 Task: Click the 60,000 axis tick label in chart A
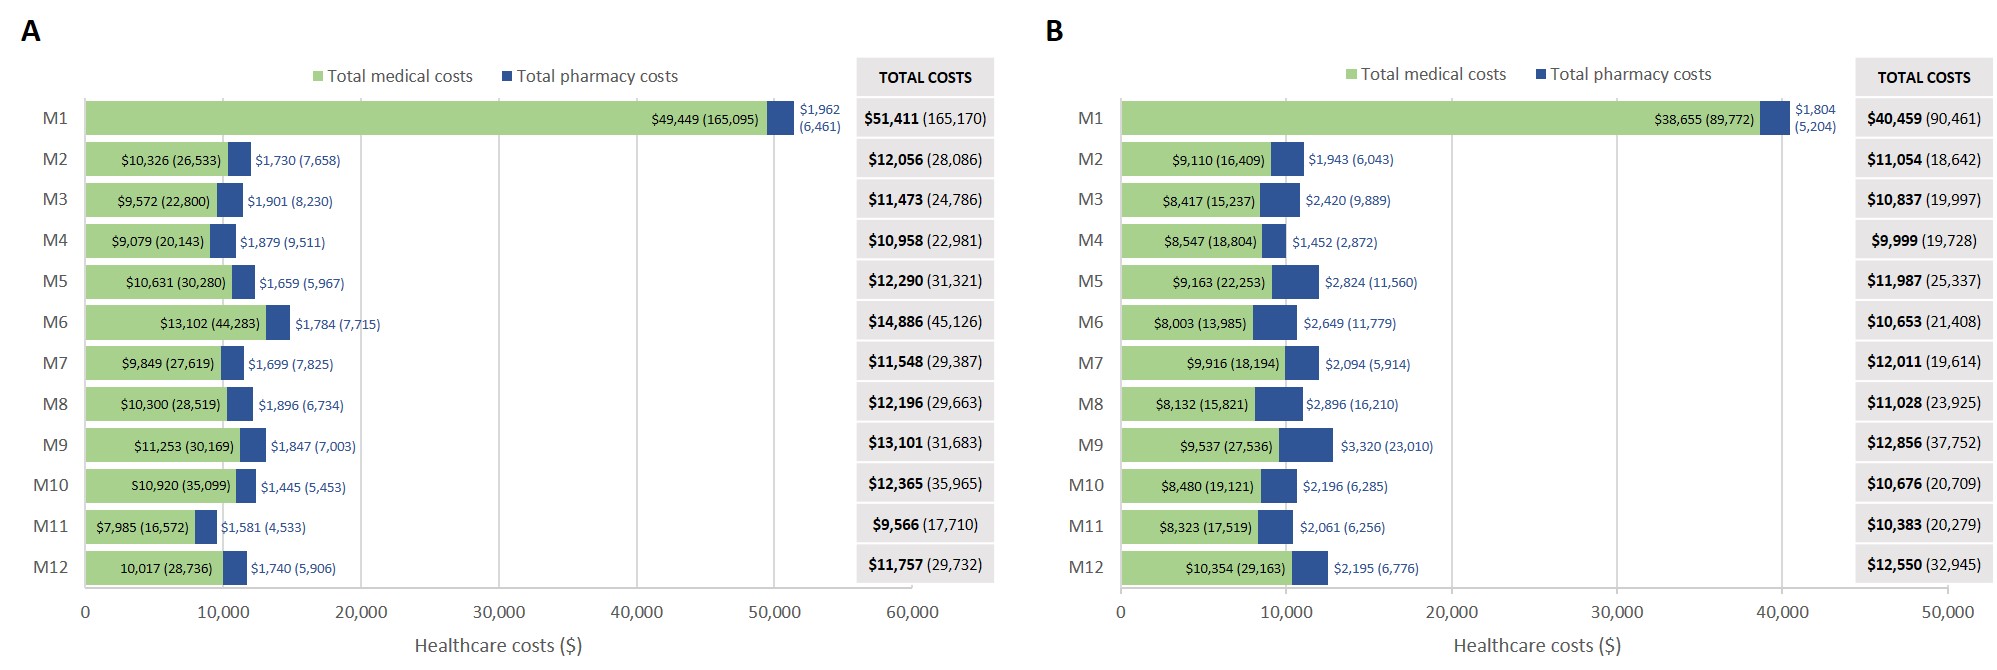[912, 612]
